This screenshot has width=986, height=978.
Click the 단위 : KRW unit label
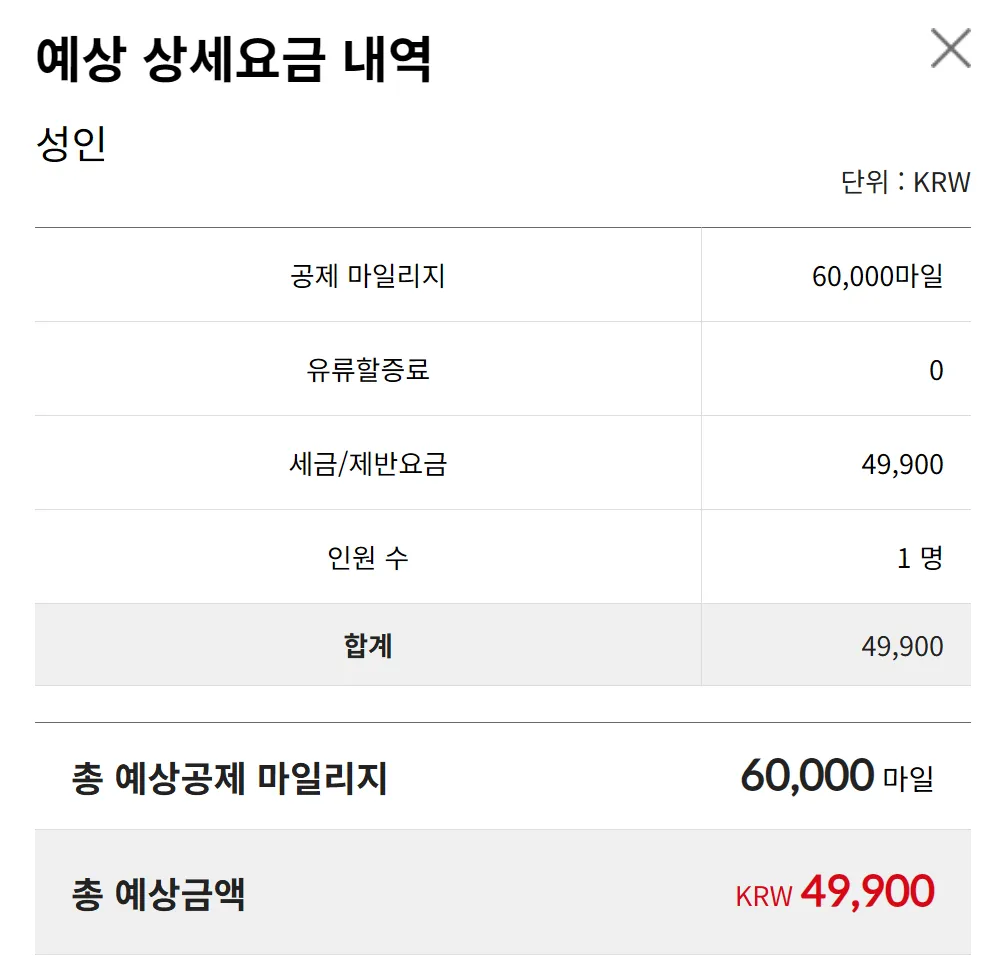pos(905,183)
